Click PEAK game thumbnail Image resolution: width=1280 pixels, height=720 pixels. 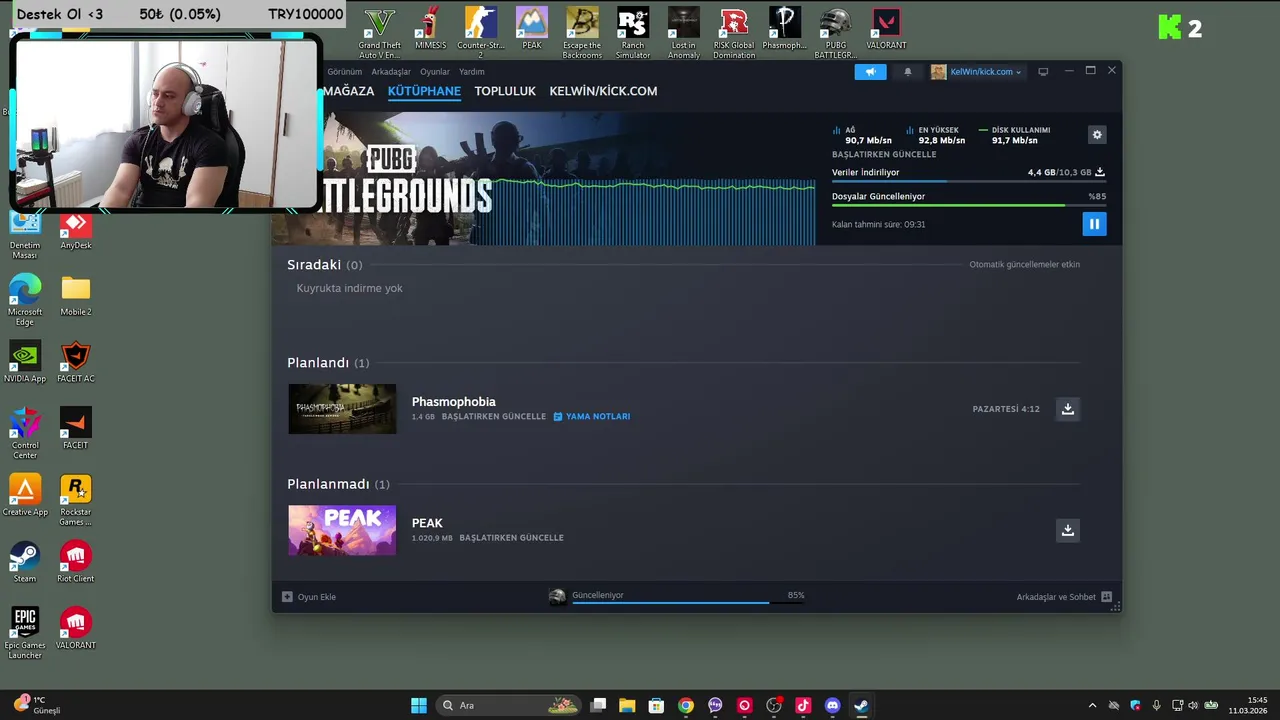[x=342, y=530]
